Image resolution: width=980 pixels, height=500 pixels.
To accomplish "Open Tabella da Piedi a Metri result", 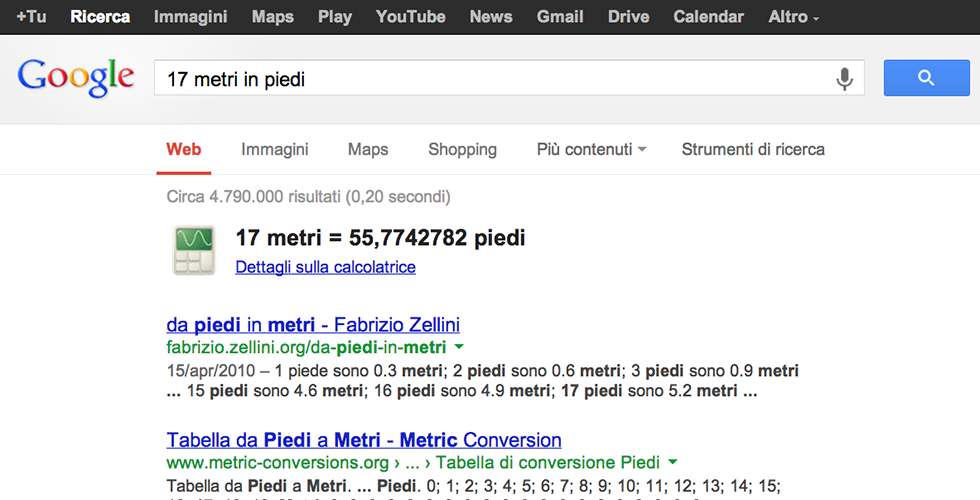I will coord(364,440).
